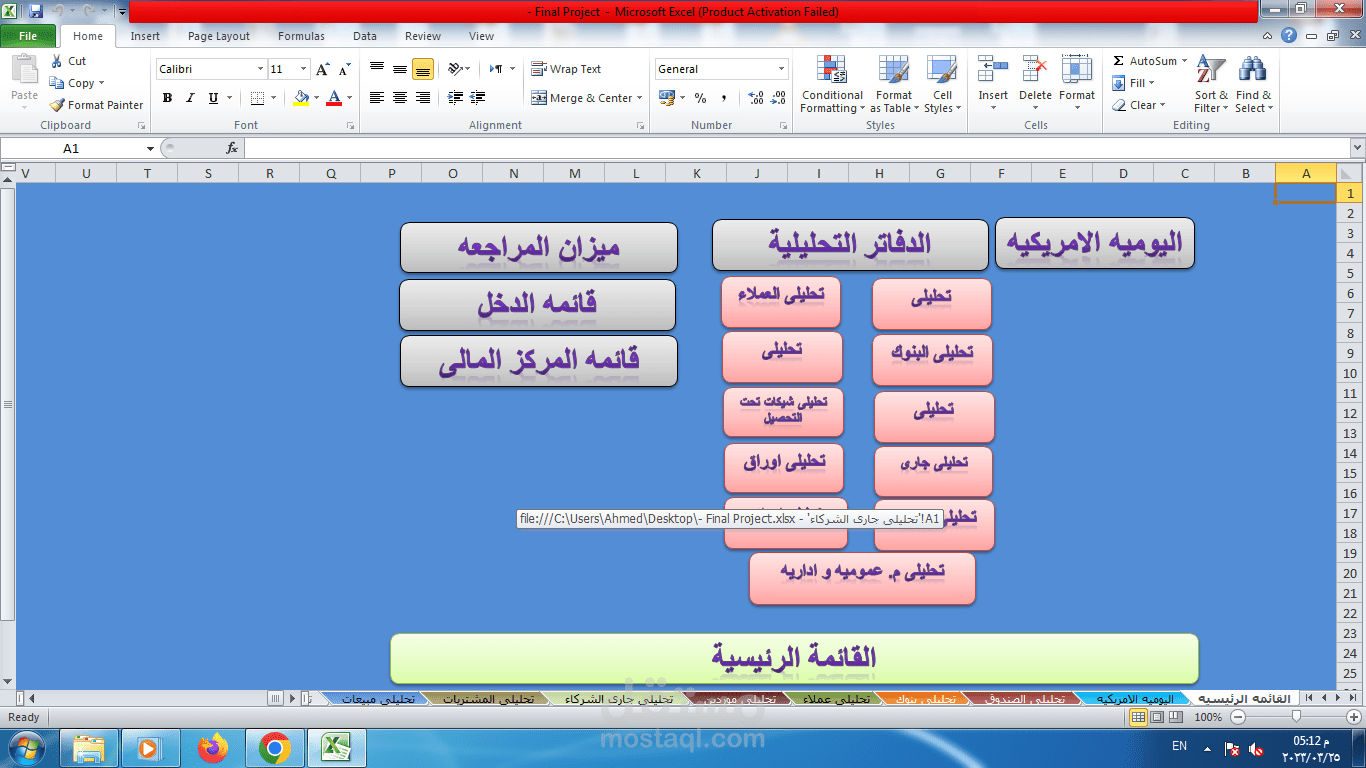The width and height of the screenshot is (1366, 768).
Task: Click the Delete cells icon
Action: click(1035, 69)
